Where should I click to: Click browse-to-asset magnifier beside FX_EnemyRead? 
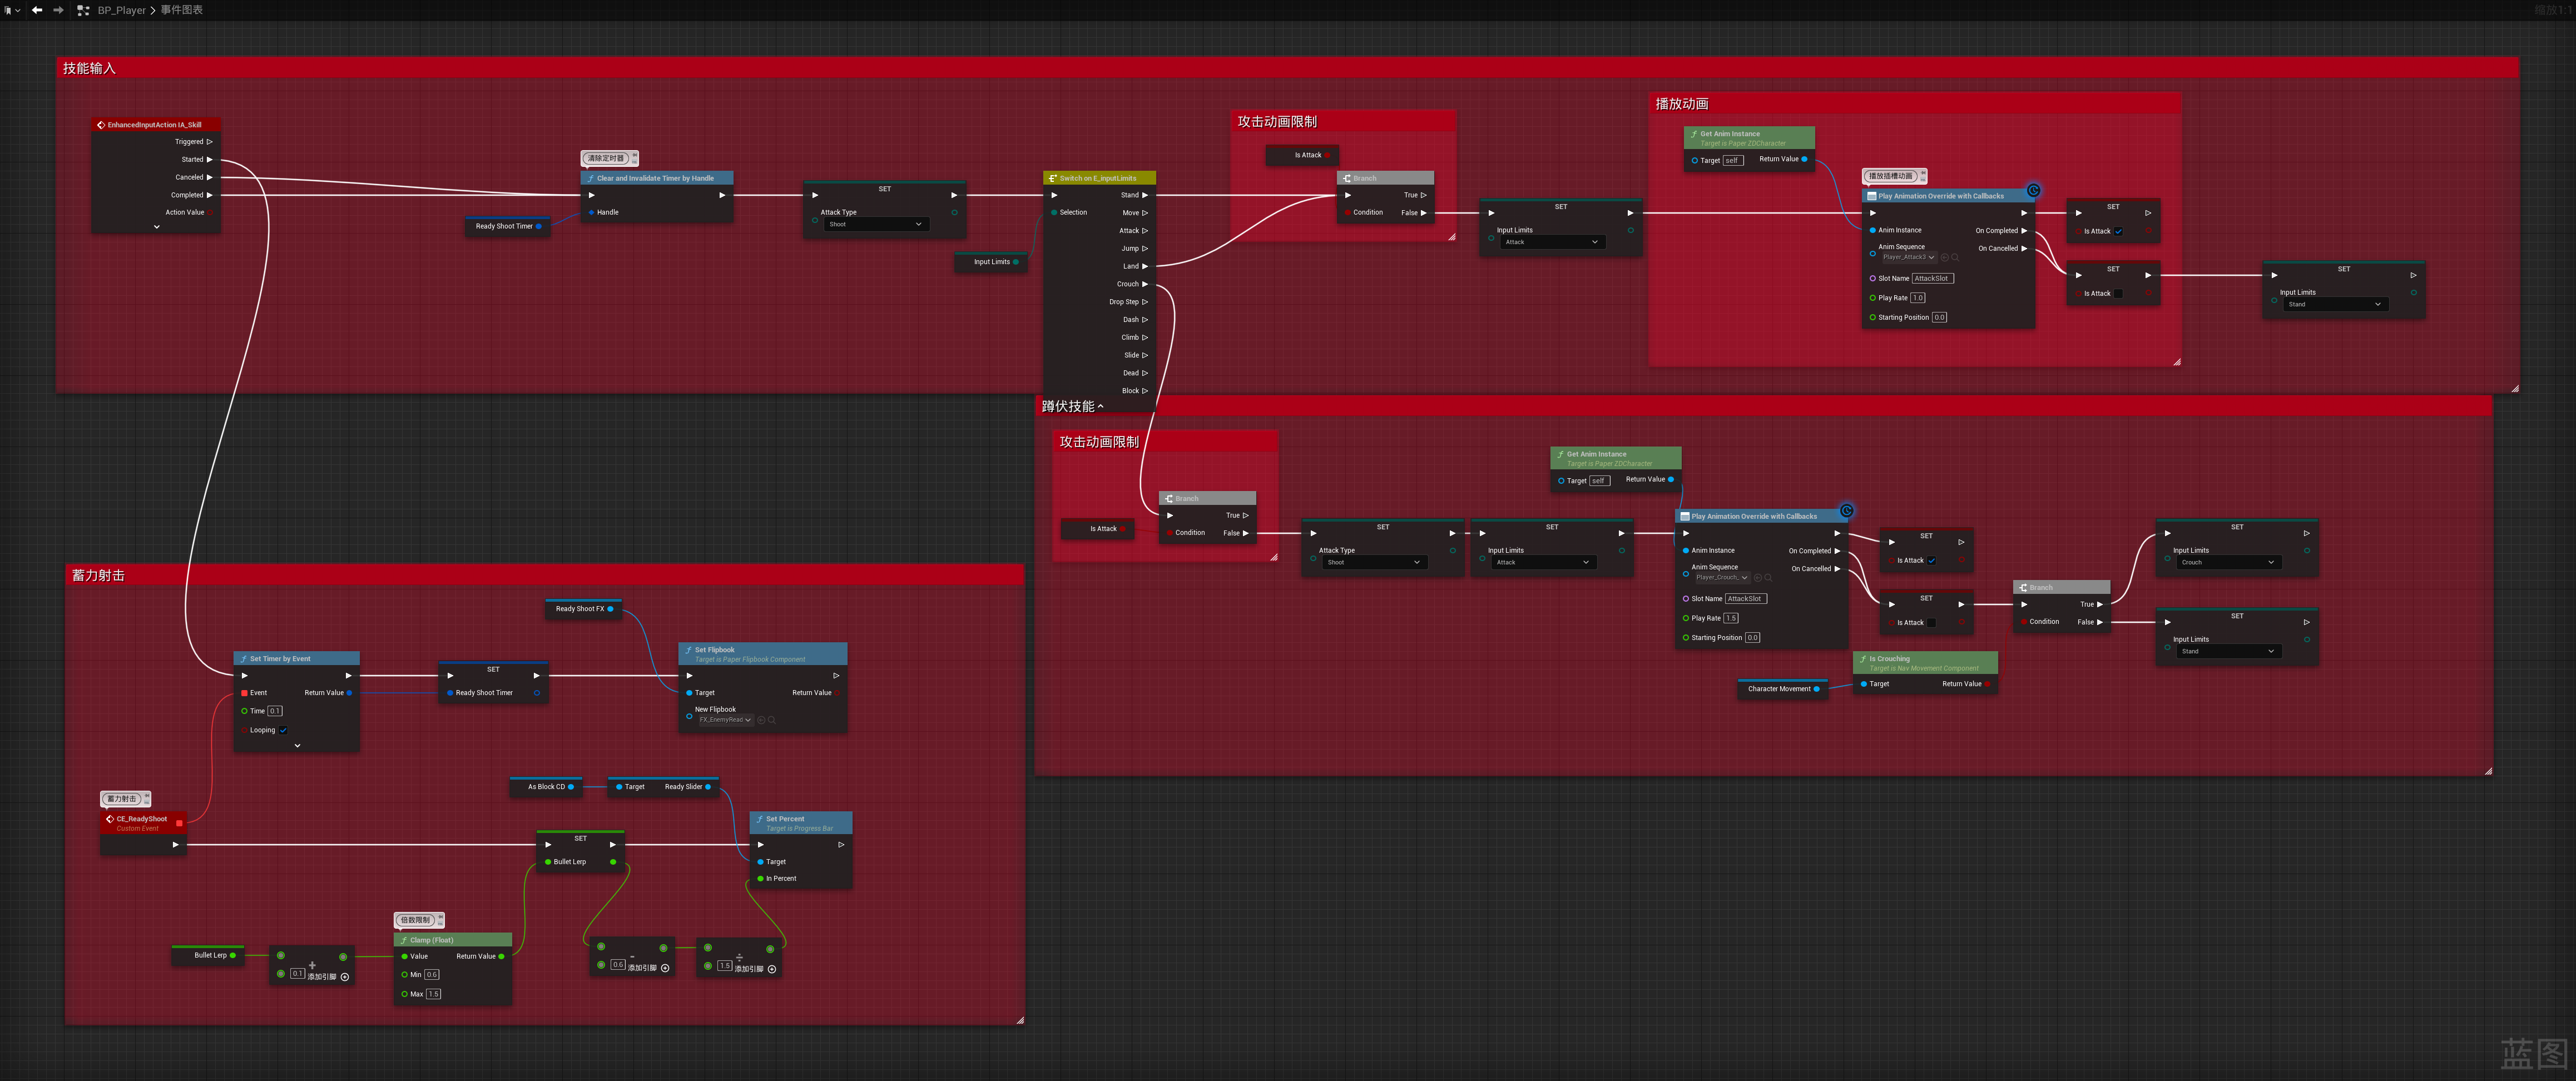coord(772,720)
